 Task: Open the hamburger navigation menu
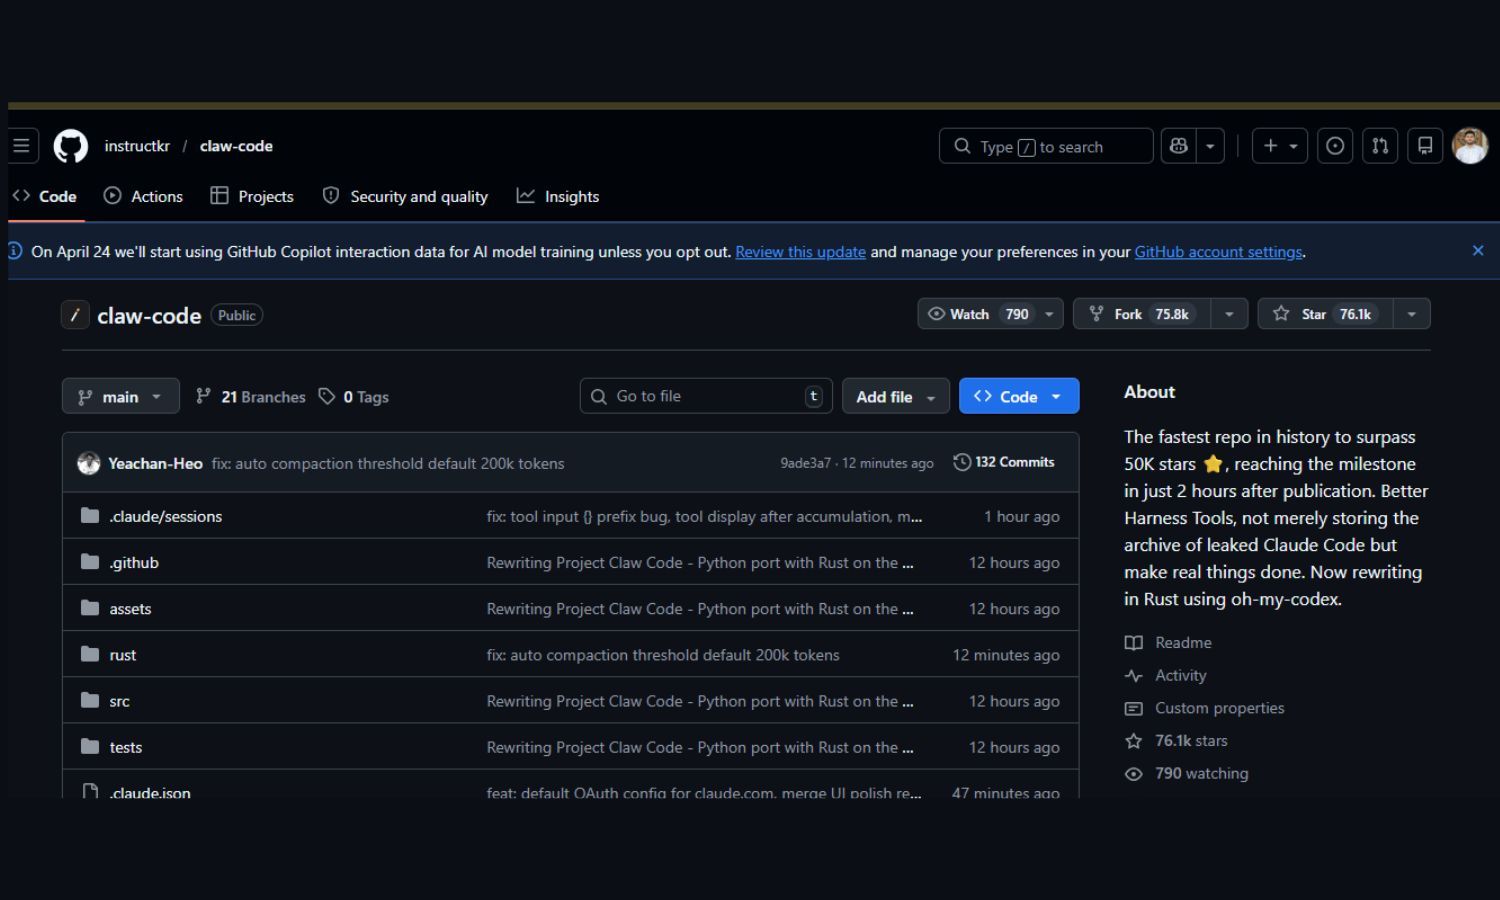pyautogui.click(x=22, y=146)
